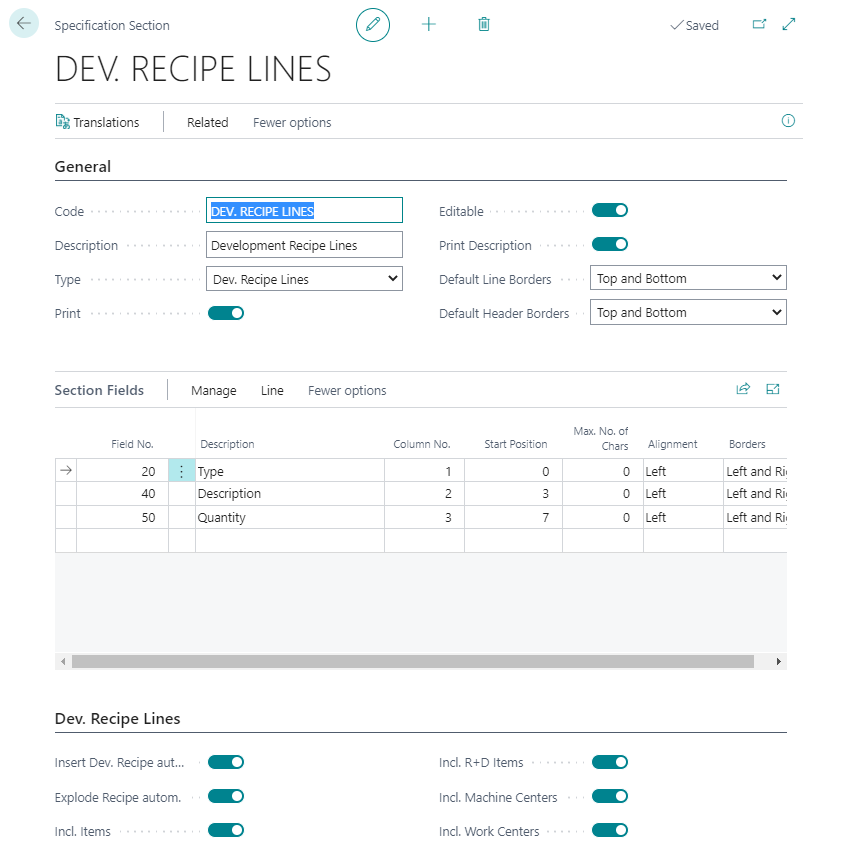This screenshot has width=852, height=858.
Task: Click the Code input field
Action: [x=304, y=211]
